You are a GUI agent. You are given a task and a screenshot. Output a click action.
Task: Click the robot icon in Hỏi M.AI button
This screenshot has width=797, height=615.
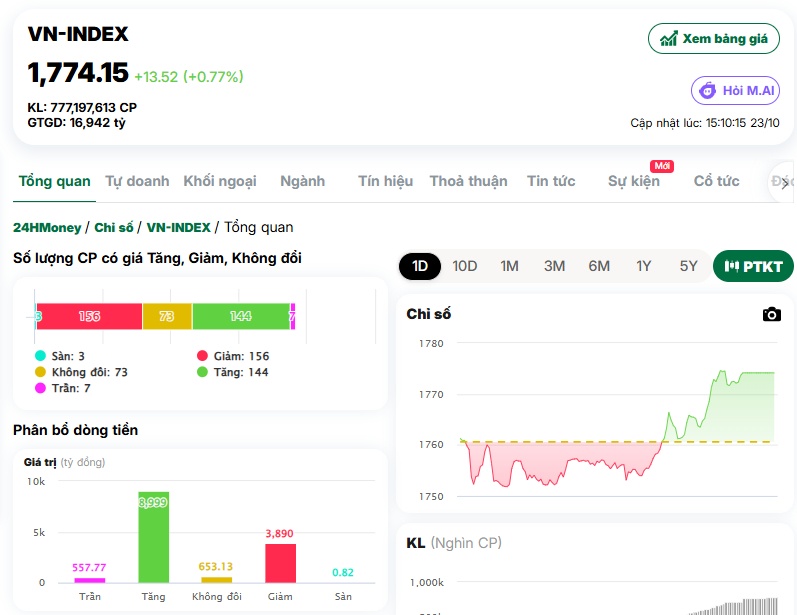click(708, 90)
